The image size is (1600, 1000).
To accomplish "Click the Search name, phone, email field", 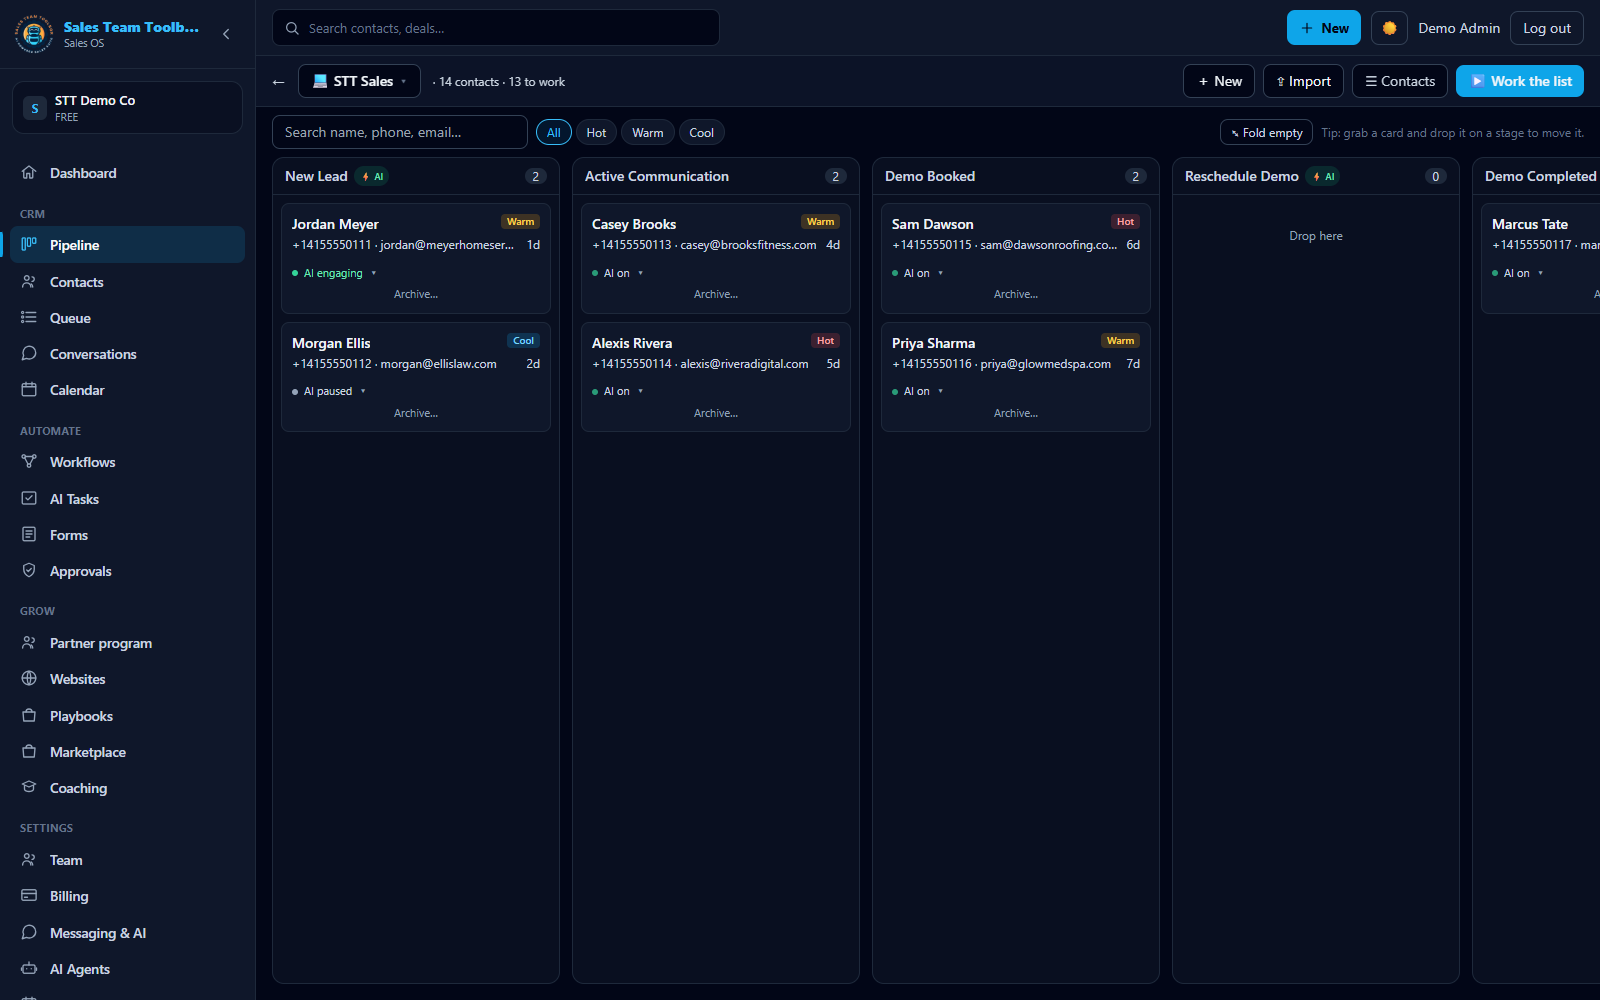I will click(x=400, y=132).
